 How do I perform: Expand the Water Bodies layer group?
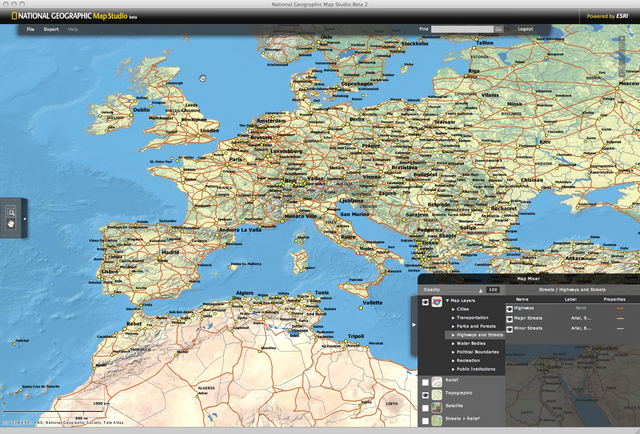pos(453,343)
